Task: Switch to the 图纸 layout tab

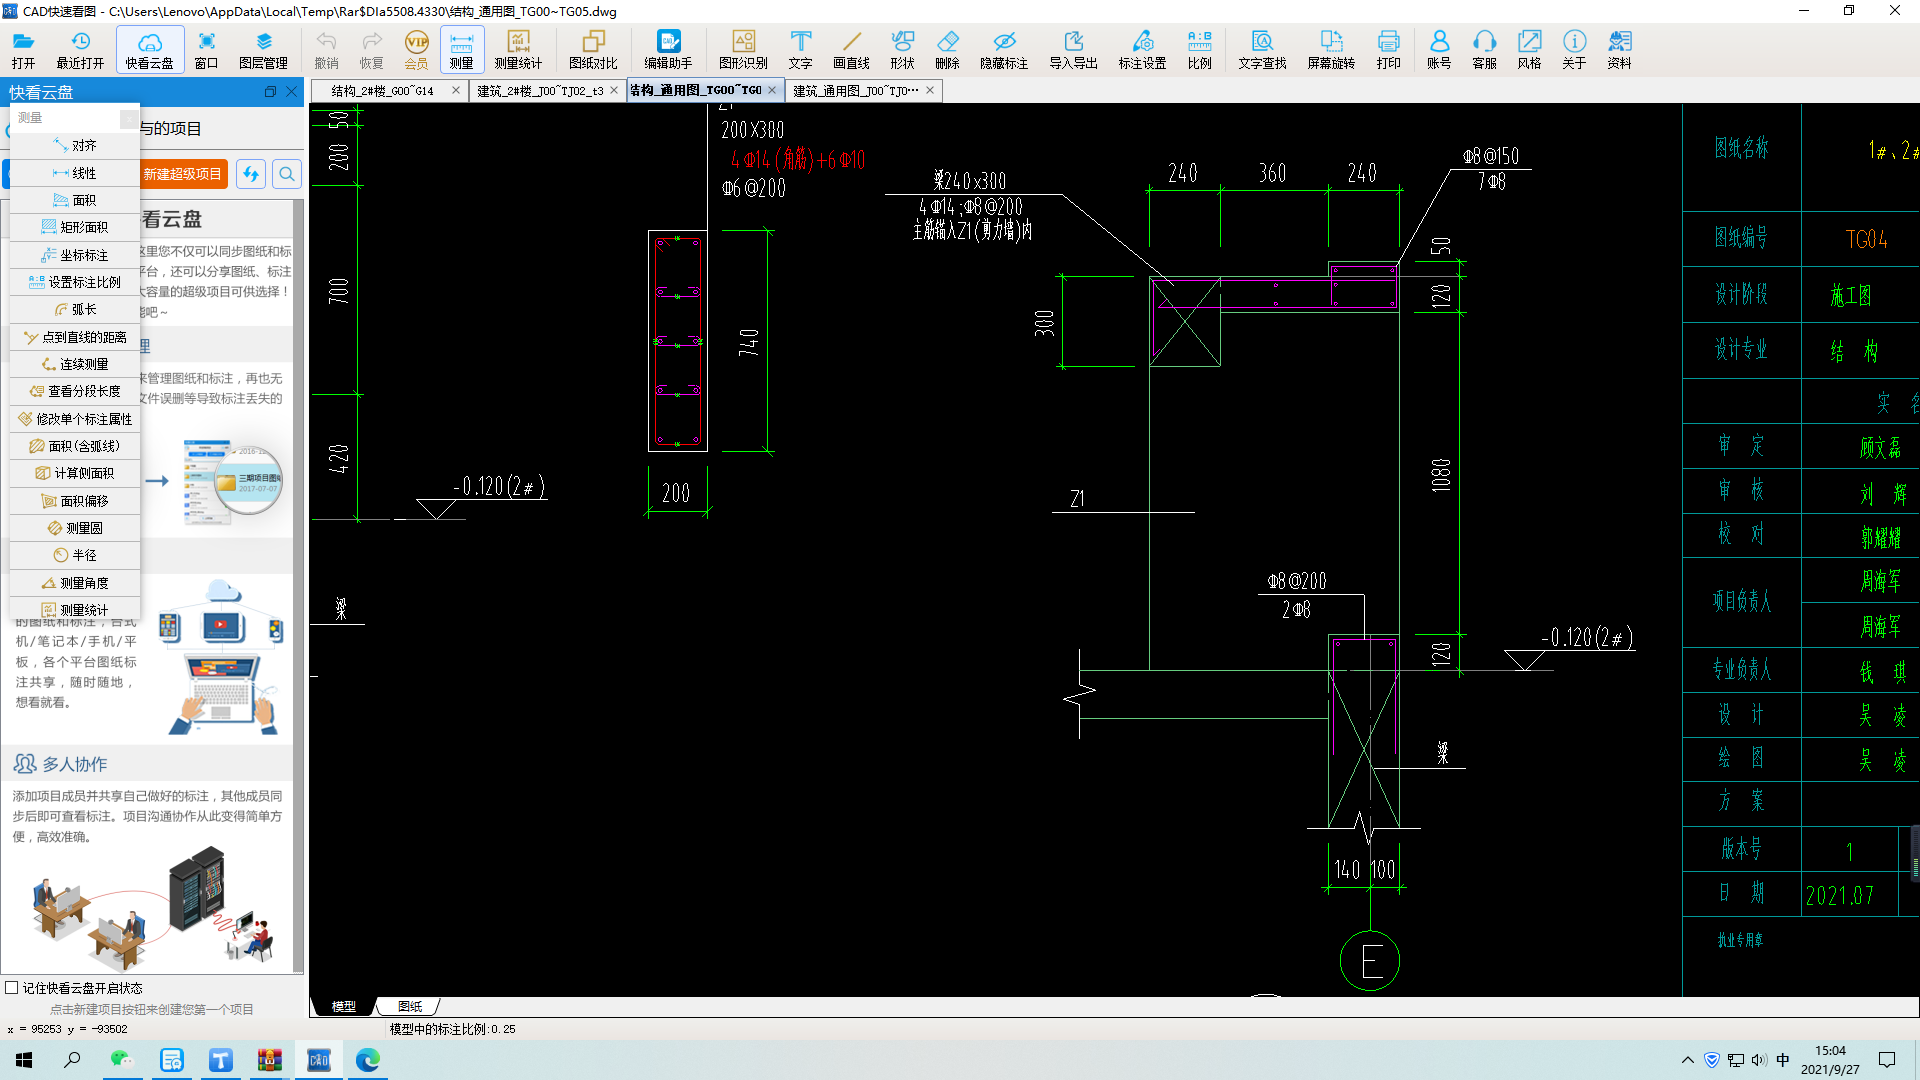Action: (x=410, y=1006)
